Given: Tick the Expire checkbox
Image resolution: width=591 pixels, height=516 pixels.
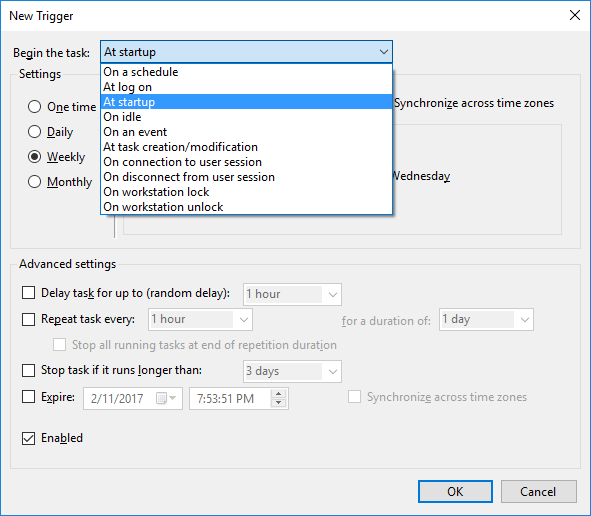Looking at the screenshot, I should [28, 397].
